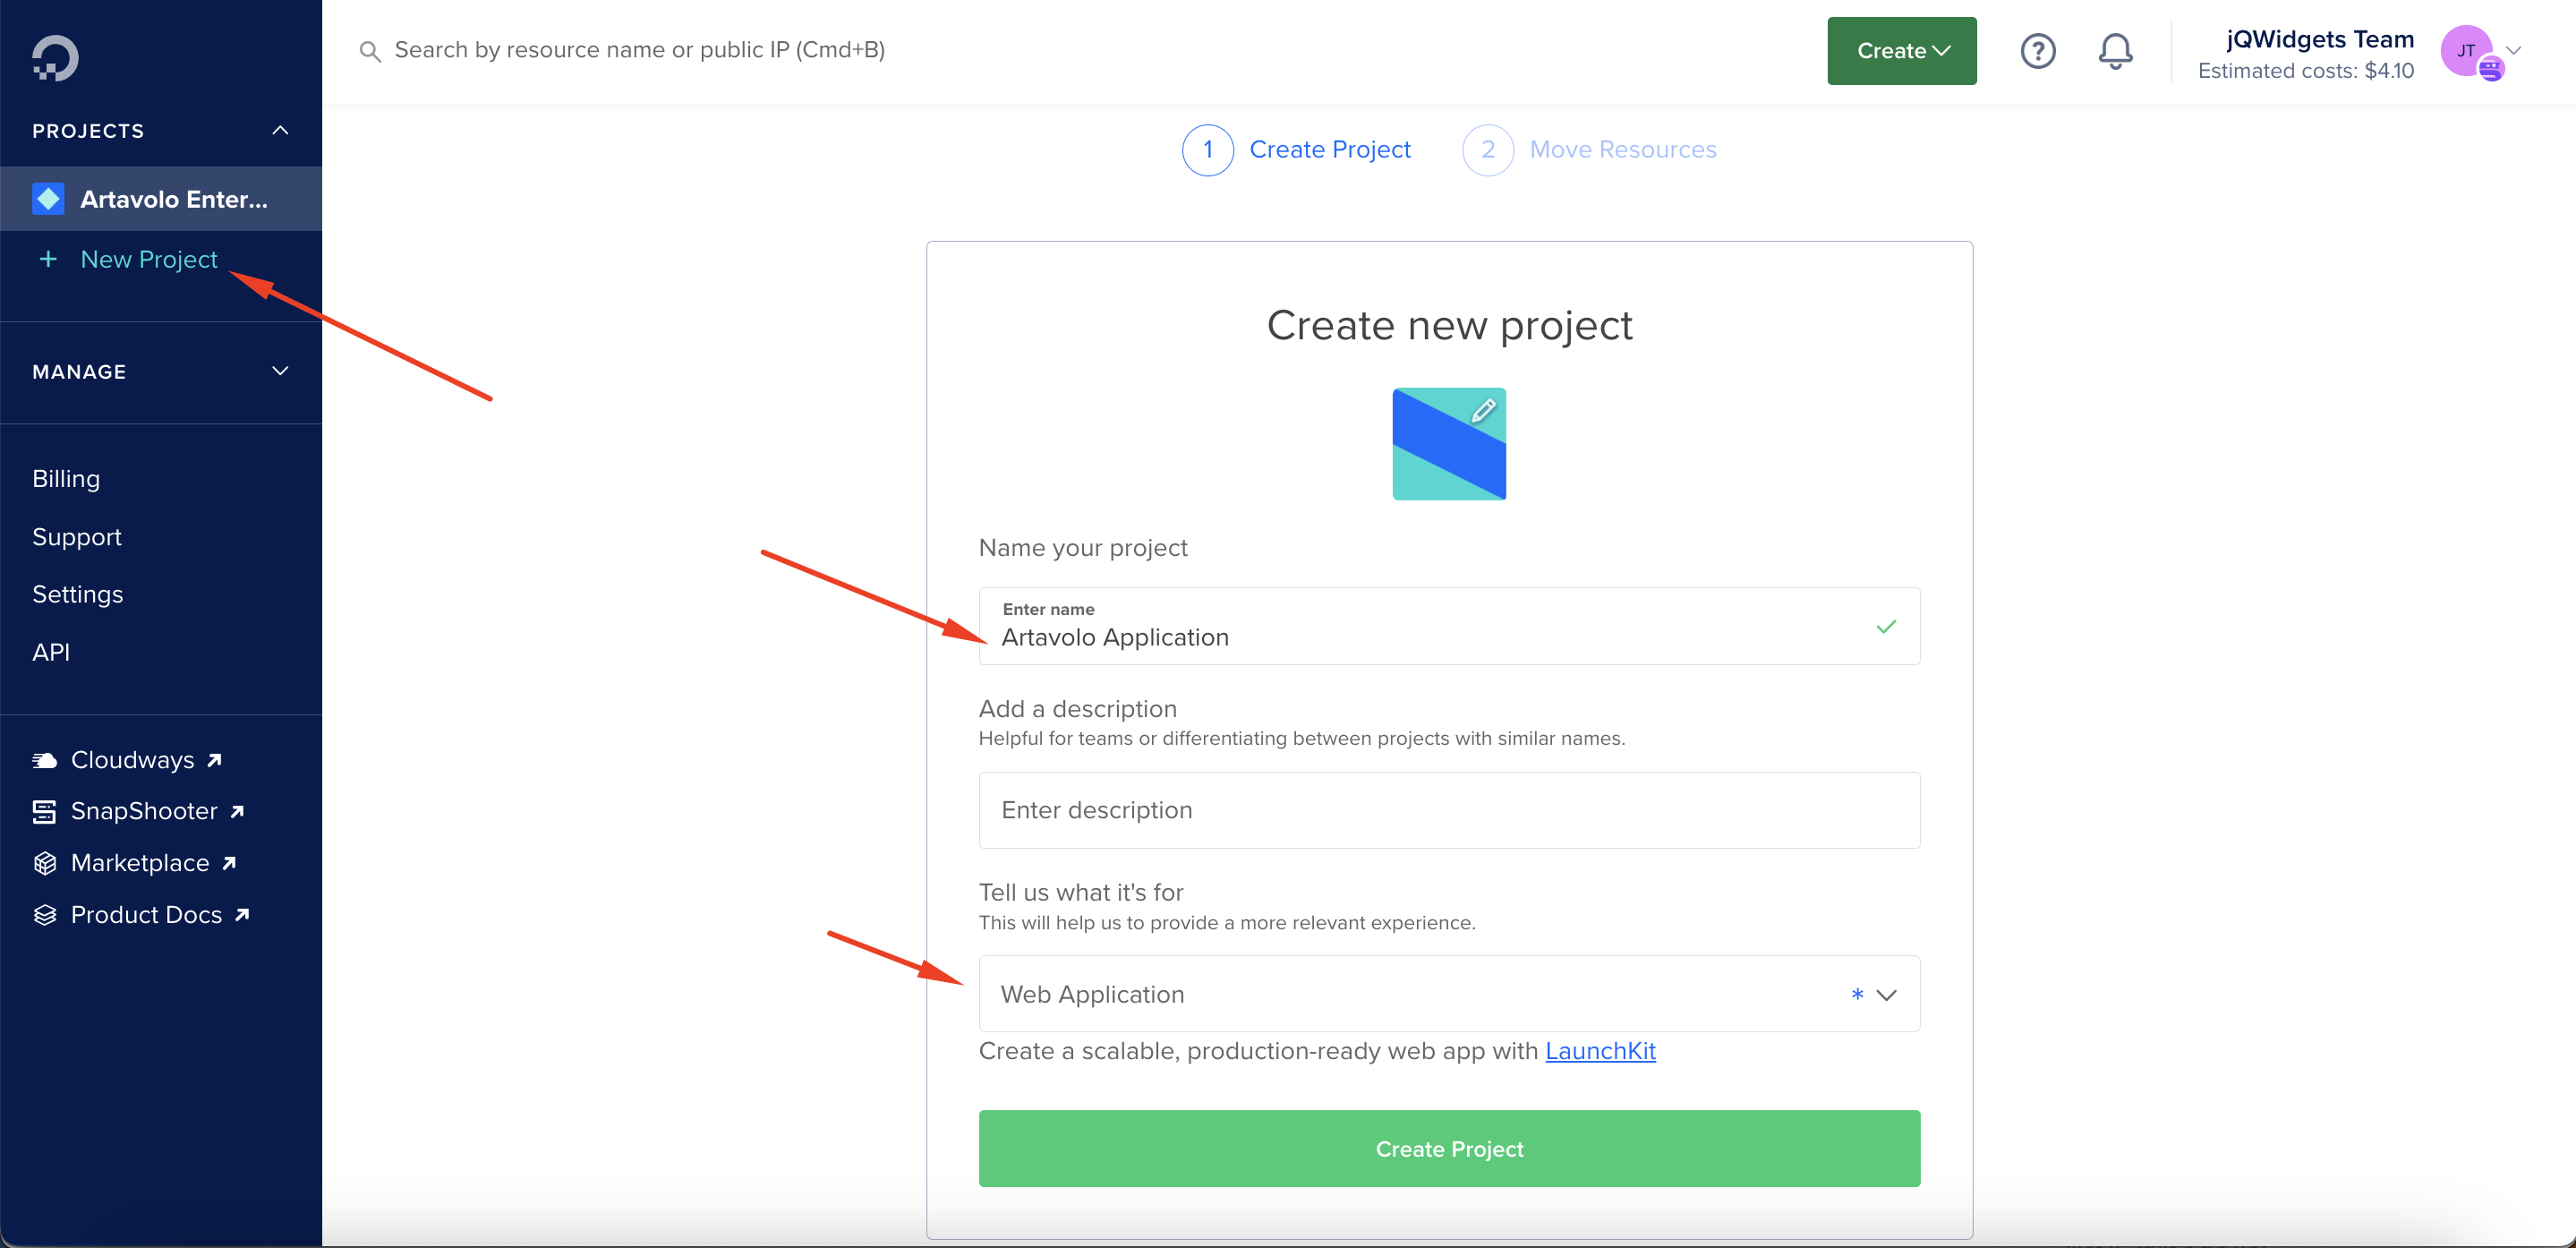Open API in the sidebar
This screenshot has width=2576, height=1248.
pos(51,652)
